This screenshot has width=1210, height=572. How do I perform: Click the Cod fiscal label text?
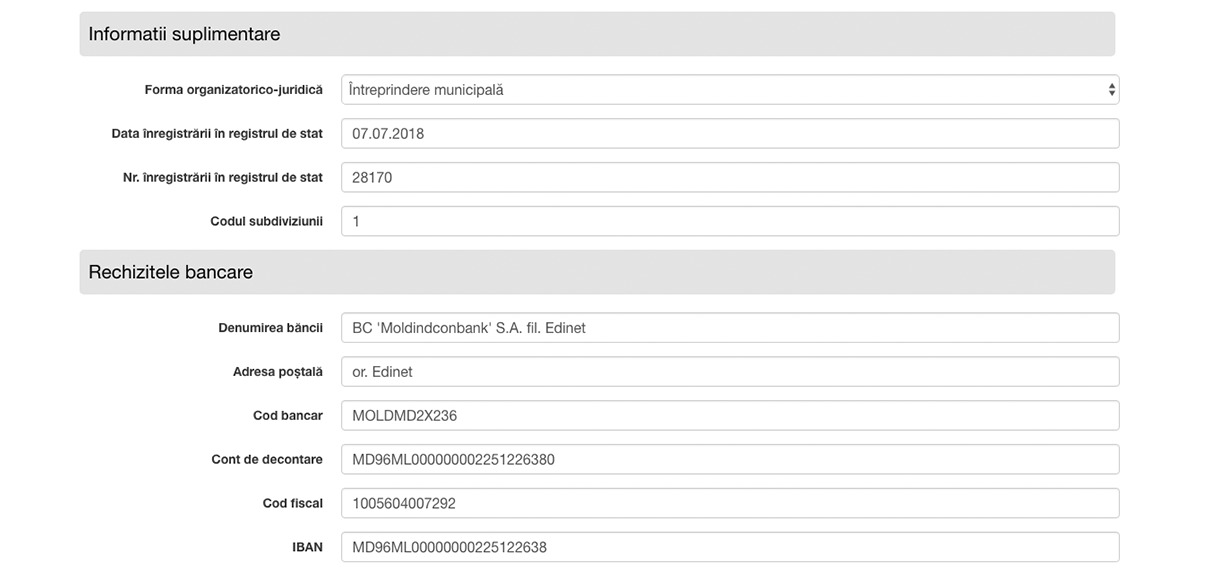click(x=293, y=504)
